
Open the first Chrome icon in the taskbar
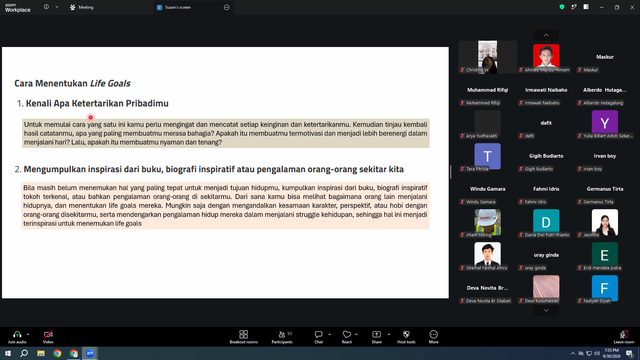57,353
